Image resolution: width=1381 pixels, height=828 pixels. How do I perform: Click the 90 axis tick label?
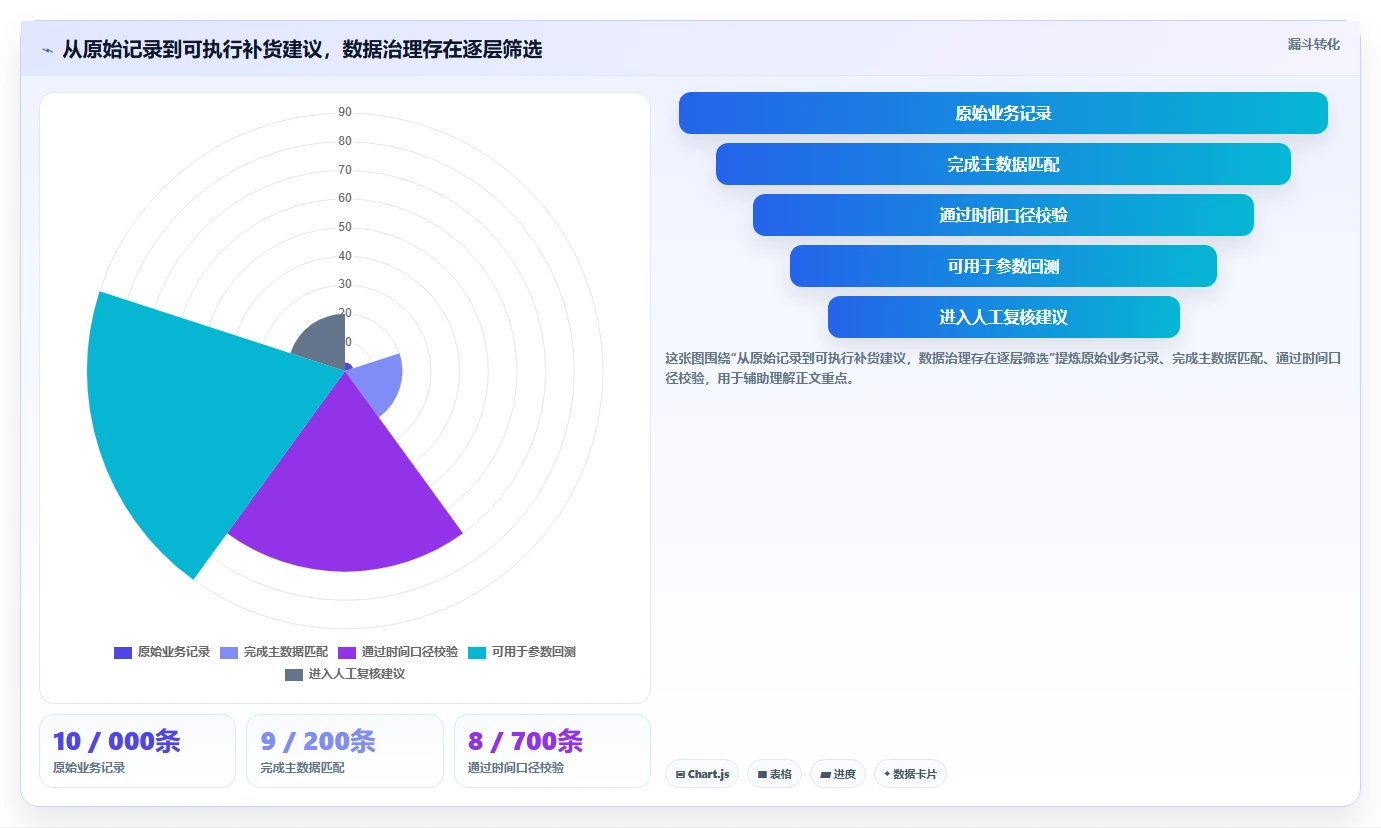(x=345, y=112)
